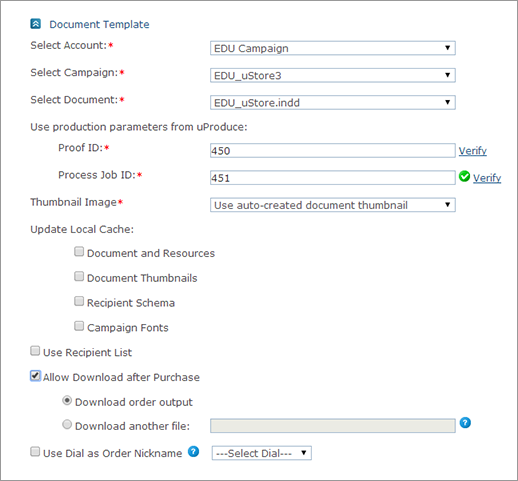Open help icon next to Order Nickname

click(x=193, y=452)
